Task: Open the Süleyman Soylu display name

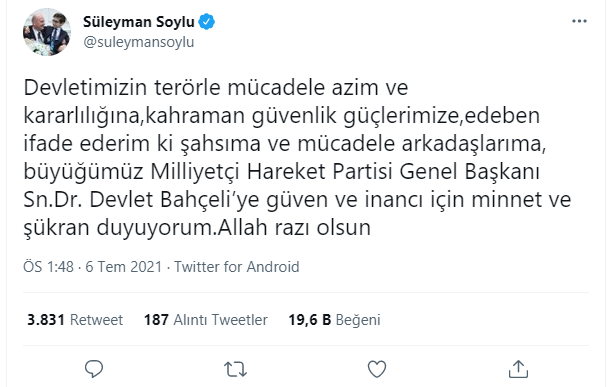Action: click(x=139, y=22)
